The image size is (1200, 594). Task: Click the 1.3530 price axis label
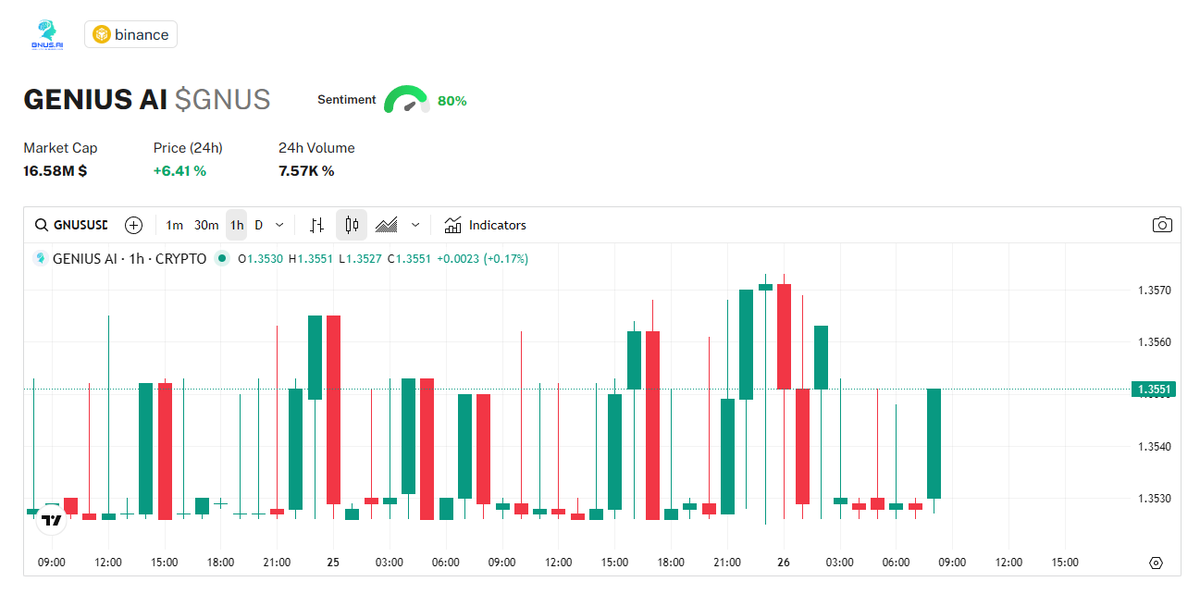coord(1154,498)
